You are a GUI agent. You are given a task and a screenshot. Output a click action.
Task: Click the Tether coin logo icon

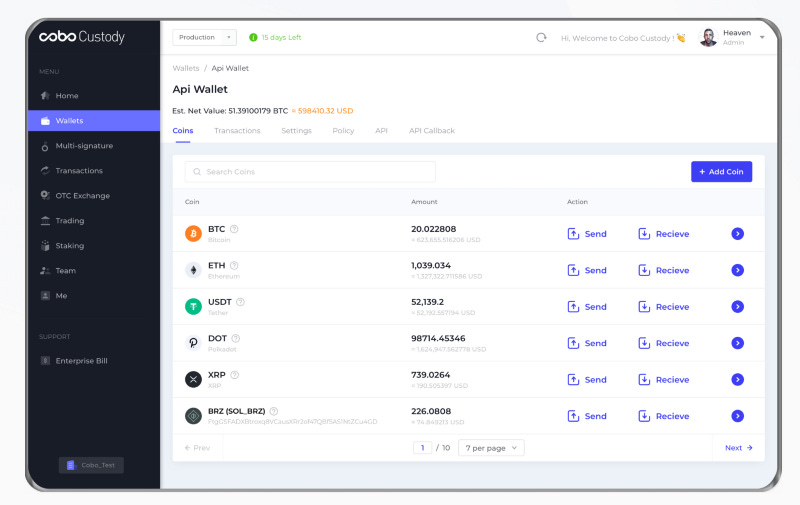tap(193, 307)
